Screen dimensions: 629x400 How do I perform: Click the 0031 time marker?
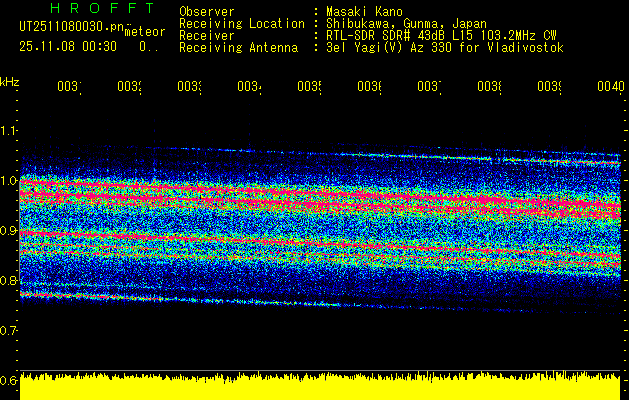[69, 86]
